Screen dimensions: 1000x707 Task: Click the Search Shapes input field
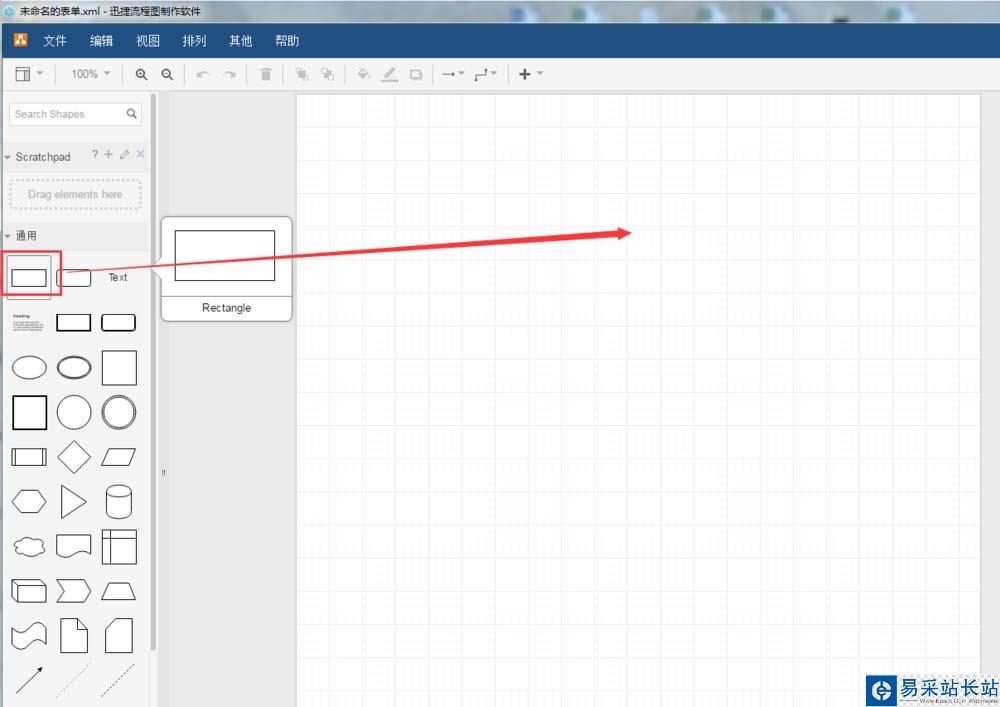(75, 114)
